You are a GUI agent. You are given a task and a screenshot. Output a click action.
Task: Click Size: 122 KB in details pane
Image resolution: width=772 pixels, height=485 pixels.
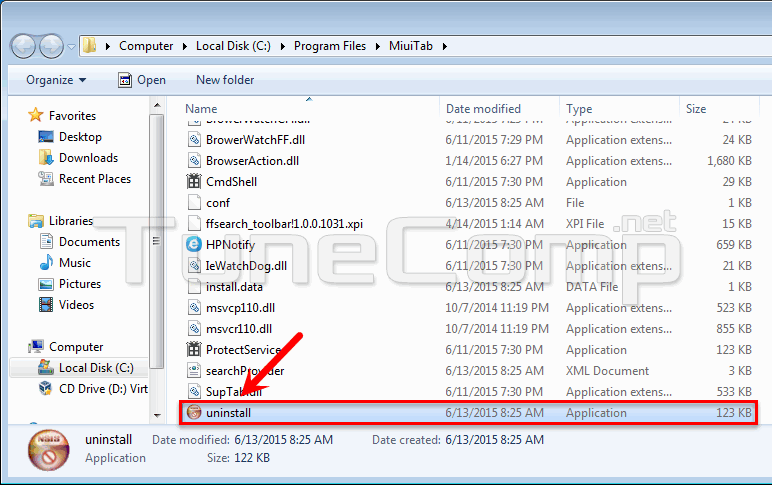[x=238, y=458]
